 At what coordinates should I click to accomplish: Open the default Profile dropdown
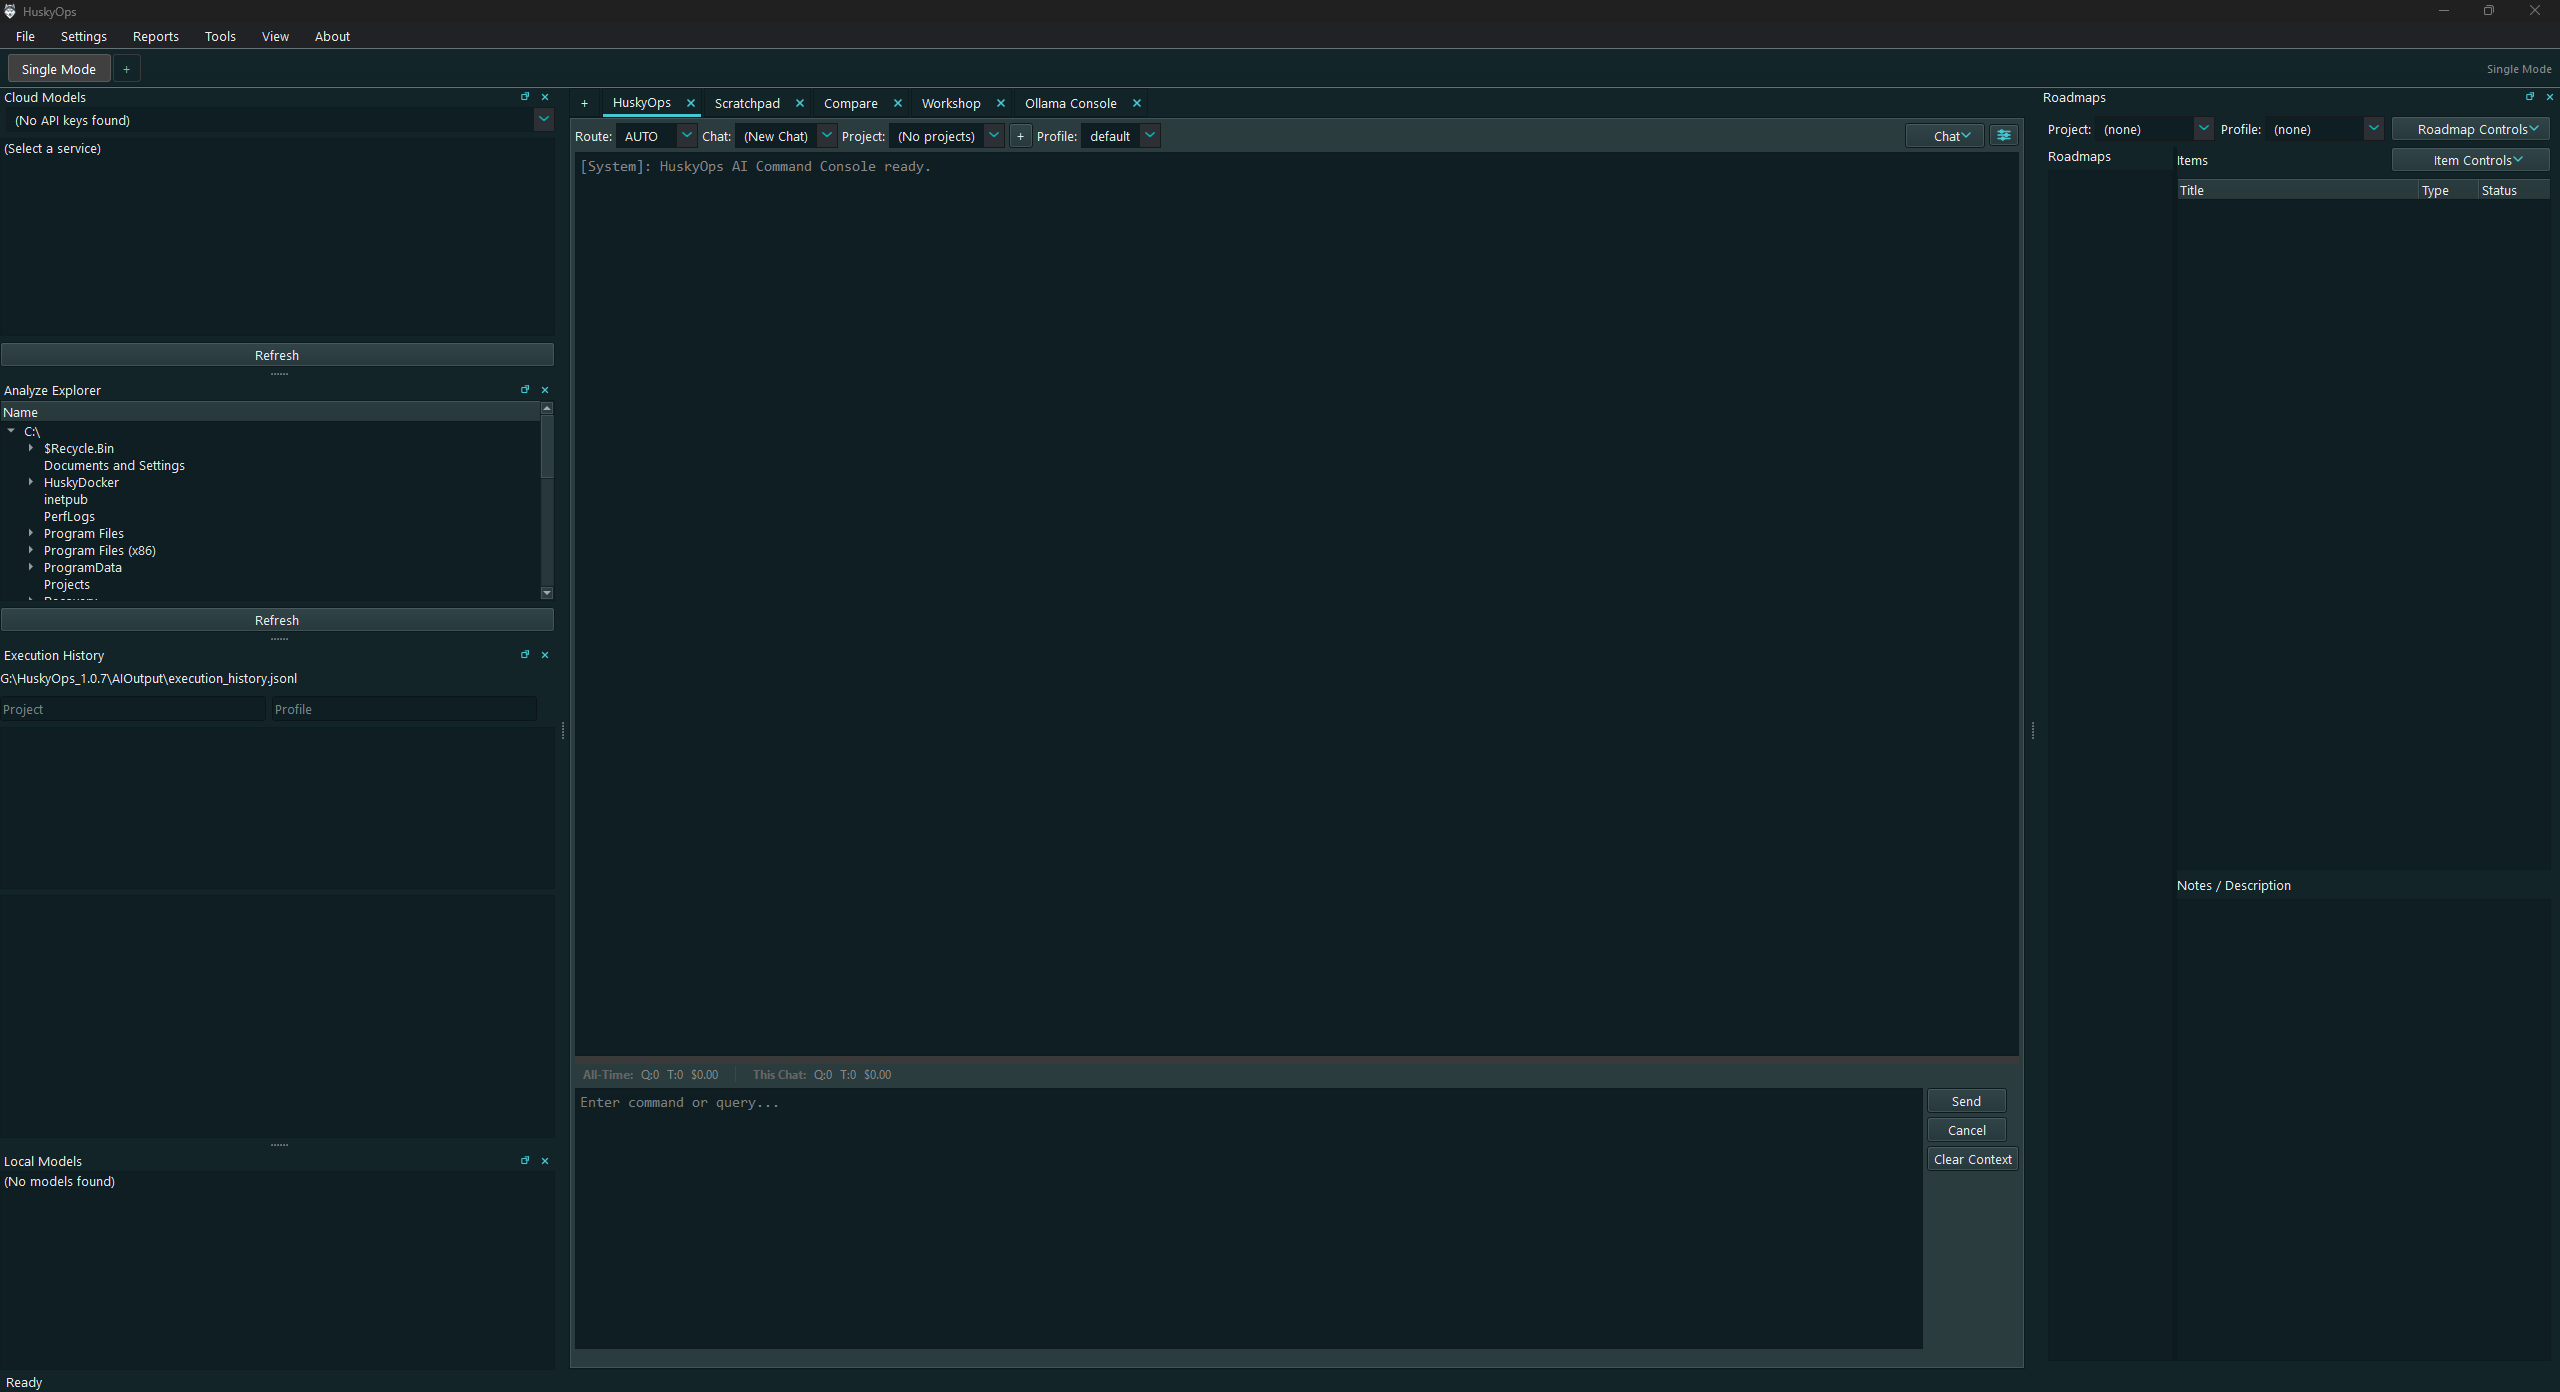pyautogui.click(x=1150, y=136)
